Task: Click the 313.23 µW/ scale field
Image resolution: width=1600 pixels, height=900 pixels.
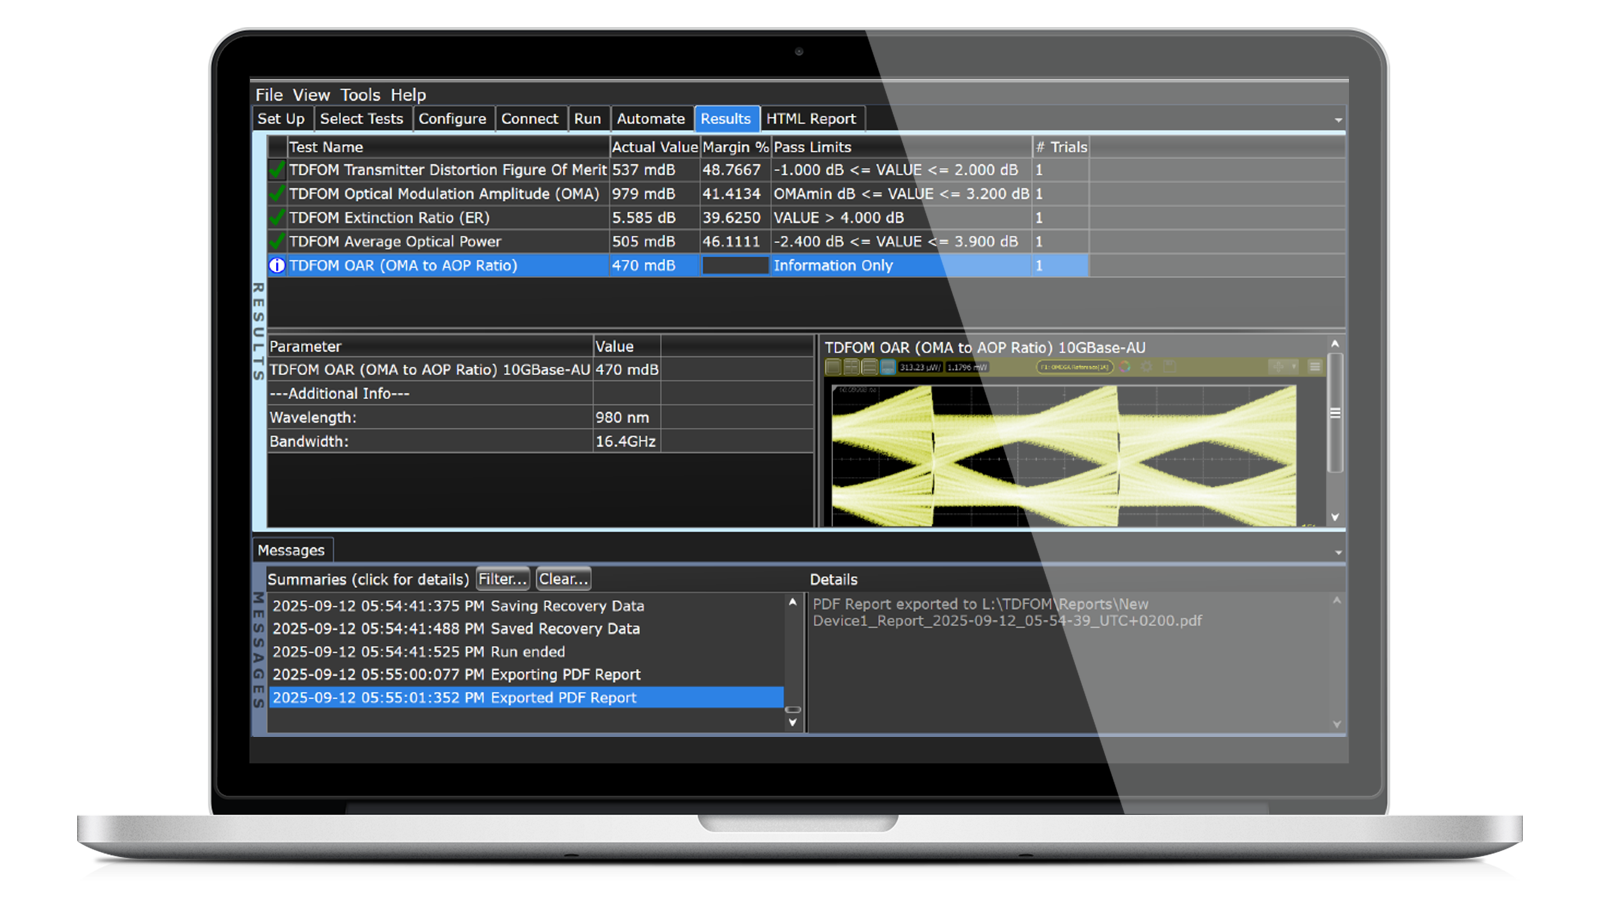Action: coord(920,367)
